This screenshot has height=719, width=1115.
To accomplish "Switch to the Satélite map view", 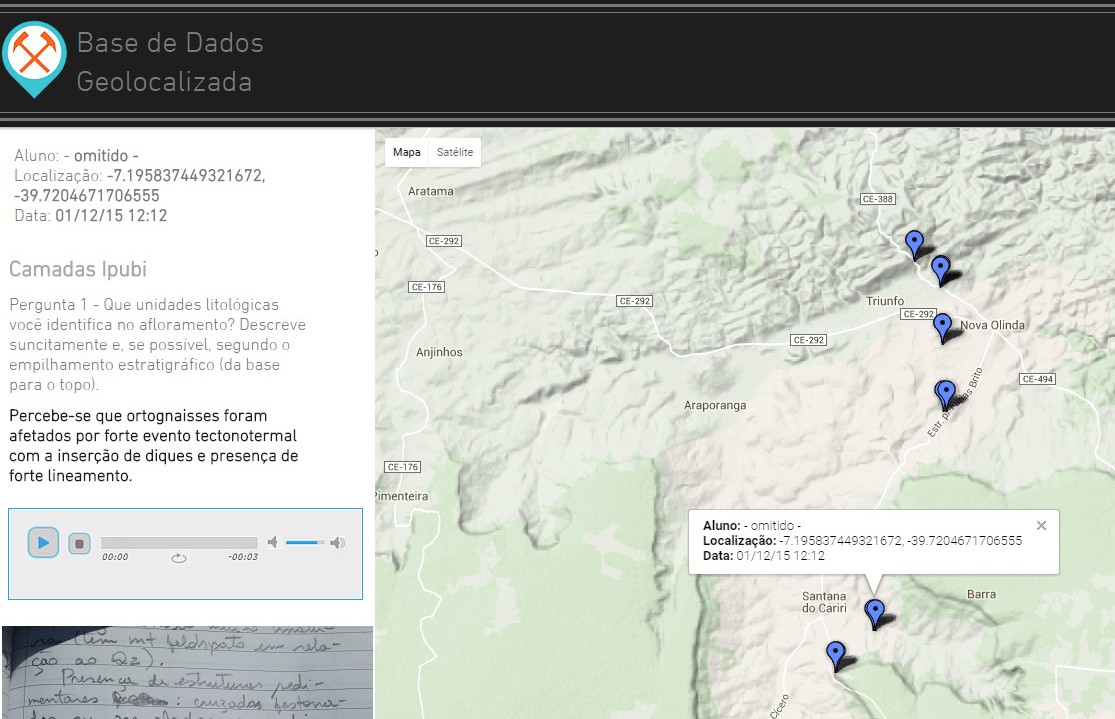I will (x=455, y=151).
